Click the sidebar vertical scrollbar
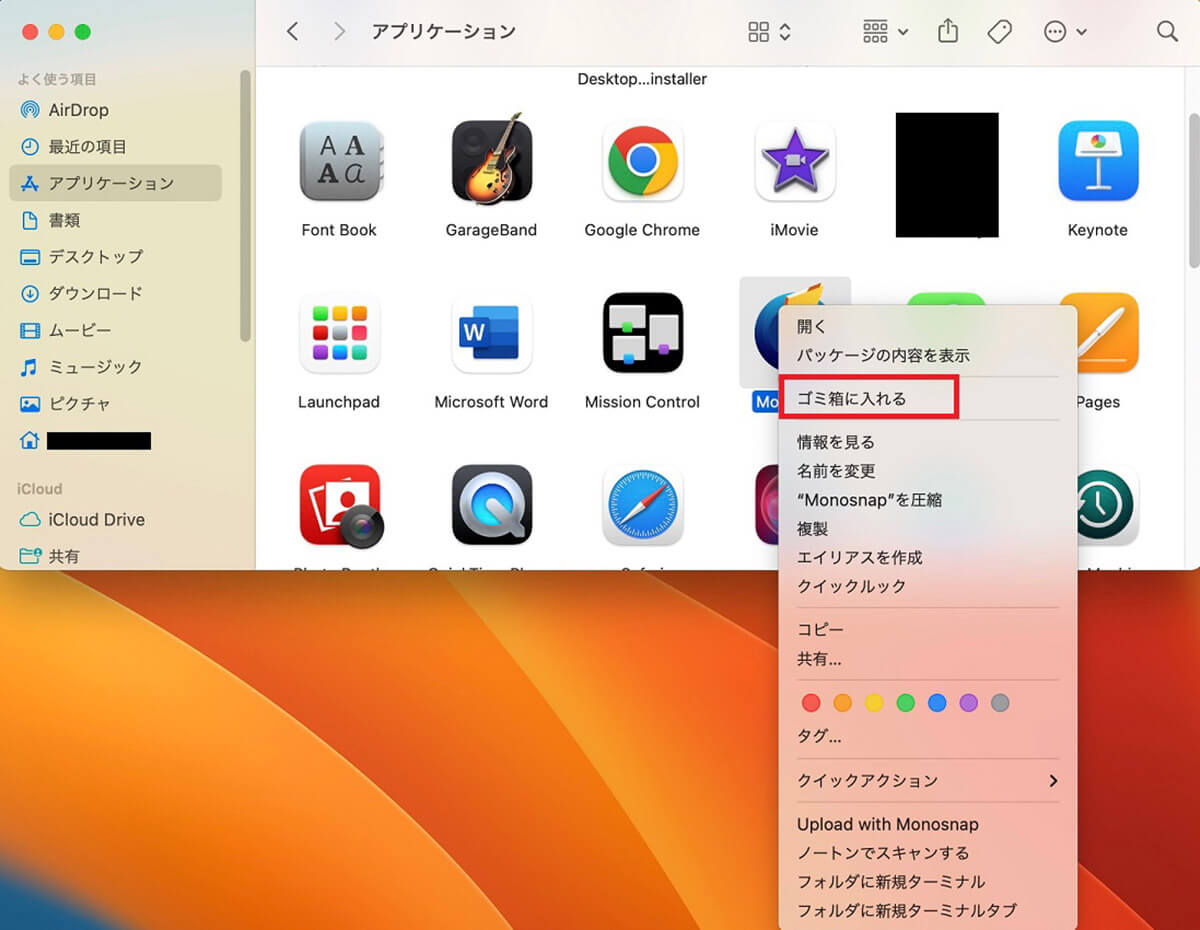 (x=245, y=206)
